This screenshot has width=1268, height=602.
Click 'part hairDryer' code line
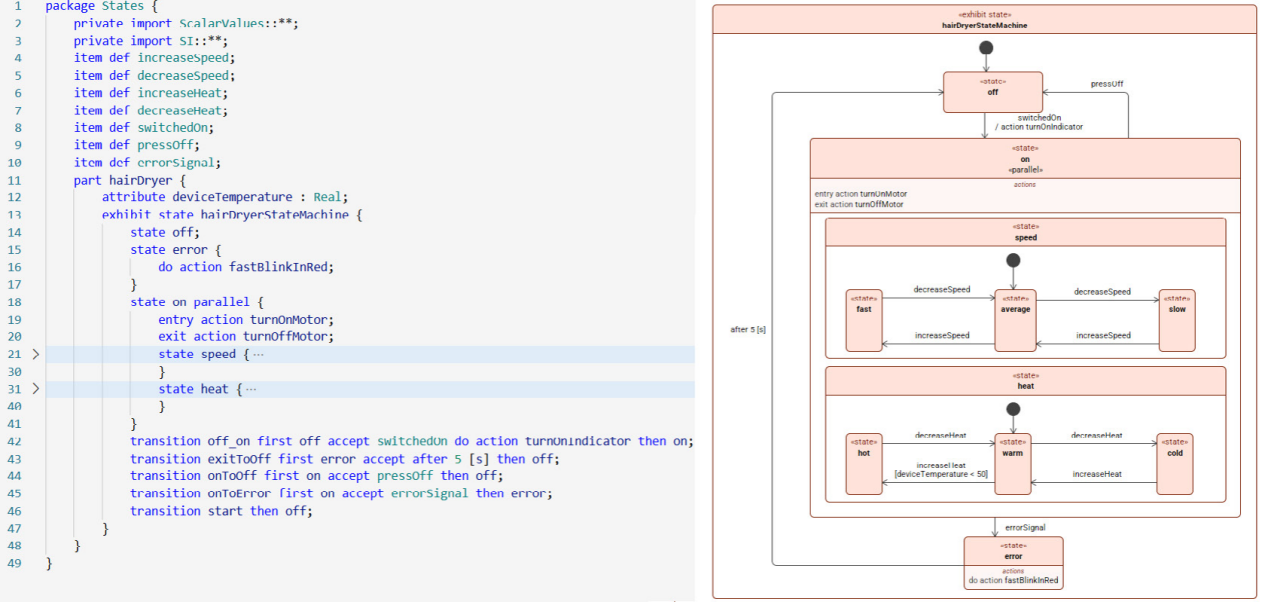click(130, 180)
